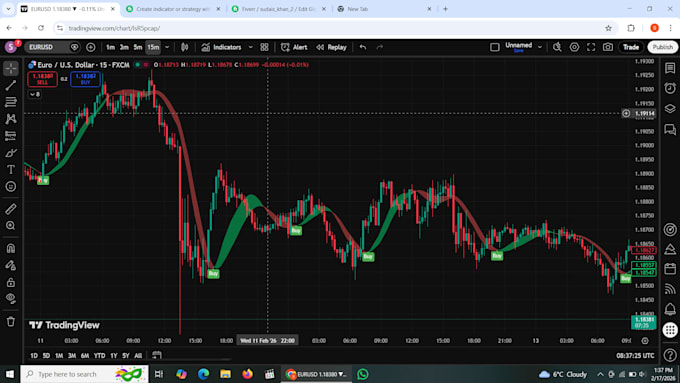Click the compare or add symbol plus icon
Image resolution: width=680 pixels, height=383 pixels.
click(91, 47)
